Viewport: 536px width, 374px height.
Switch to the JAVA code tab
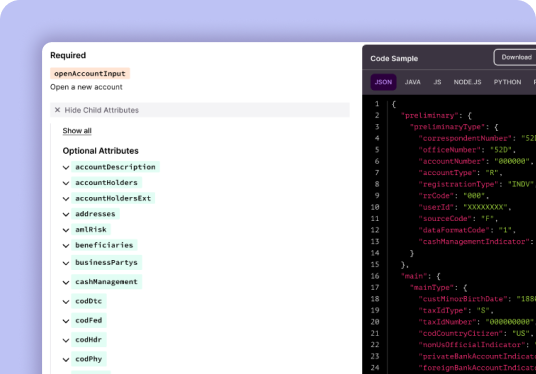tap(413, 82)
